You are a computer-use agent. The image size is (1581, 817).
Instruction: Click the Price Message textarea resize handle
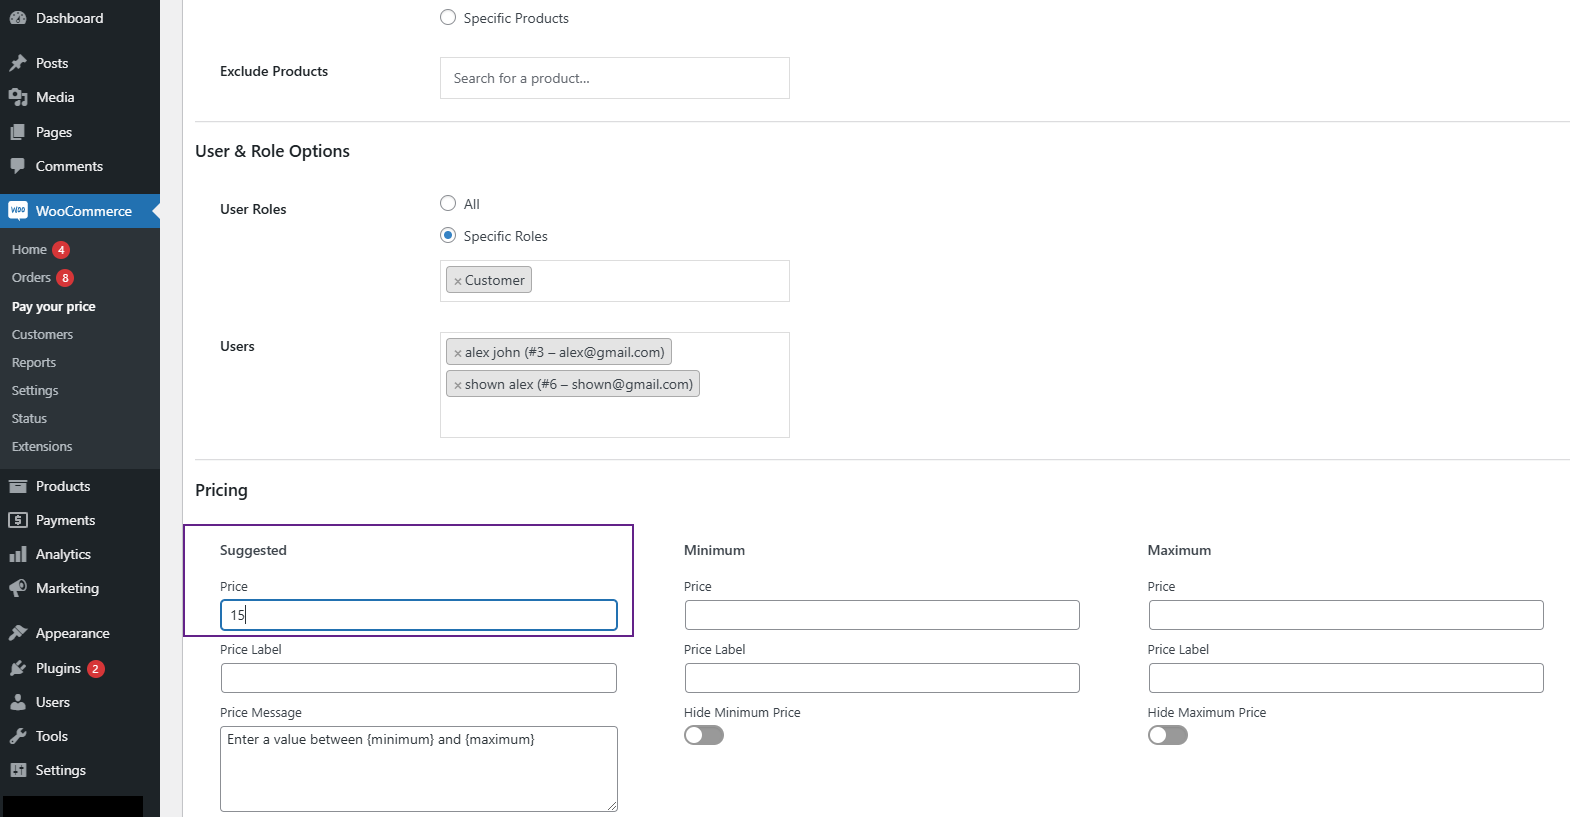click(612, 806)
